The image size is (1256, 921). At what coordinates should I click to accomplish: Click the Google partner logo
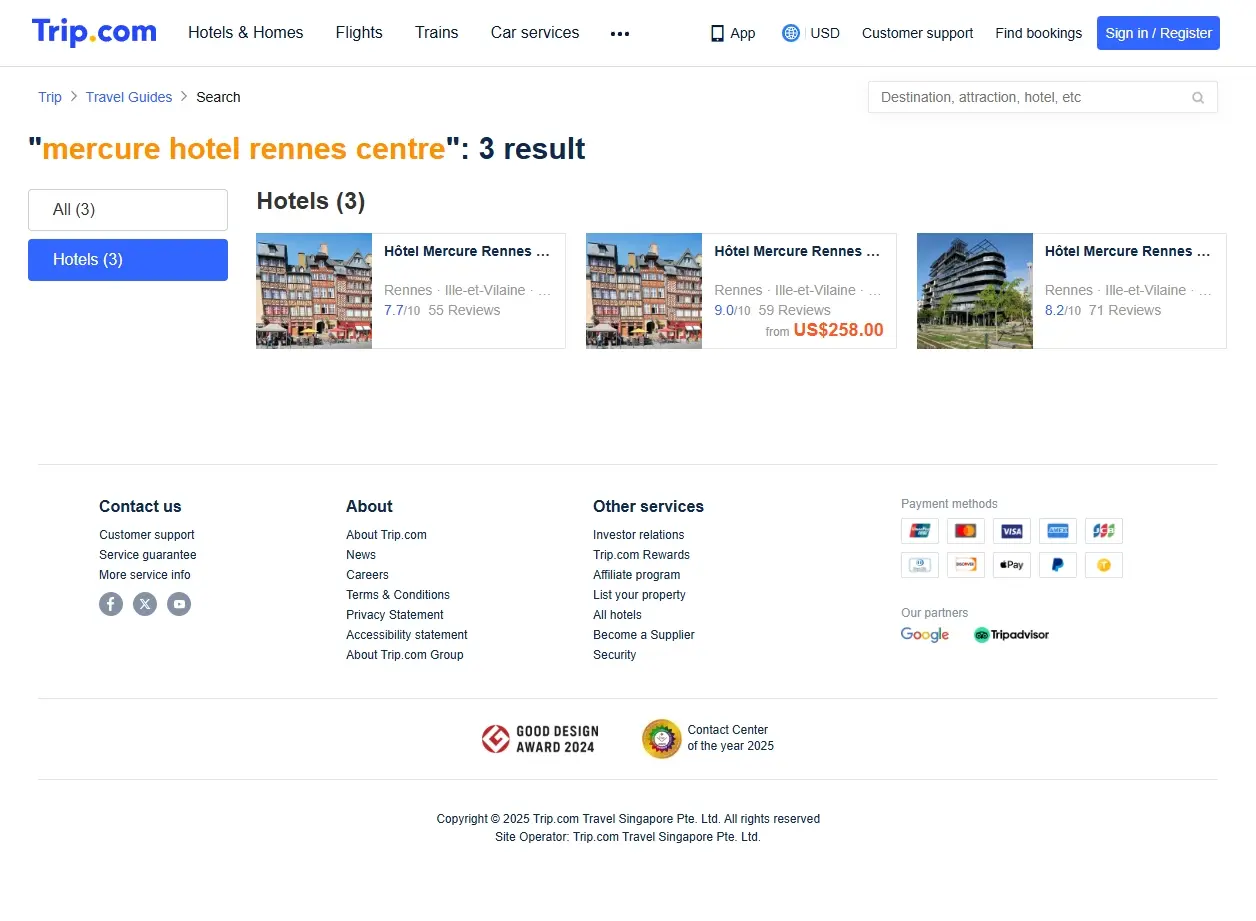[x=925, y=635]
